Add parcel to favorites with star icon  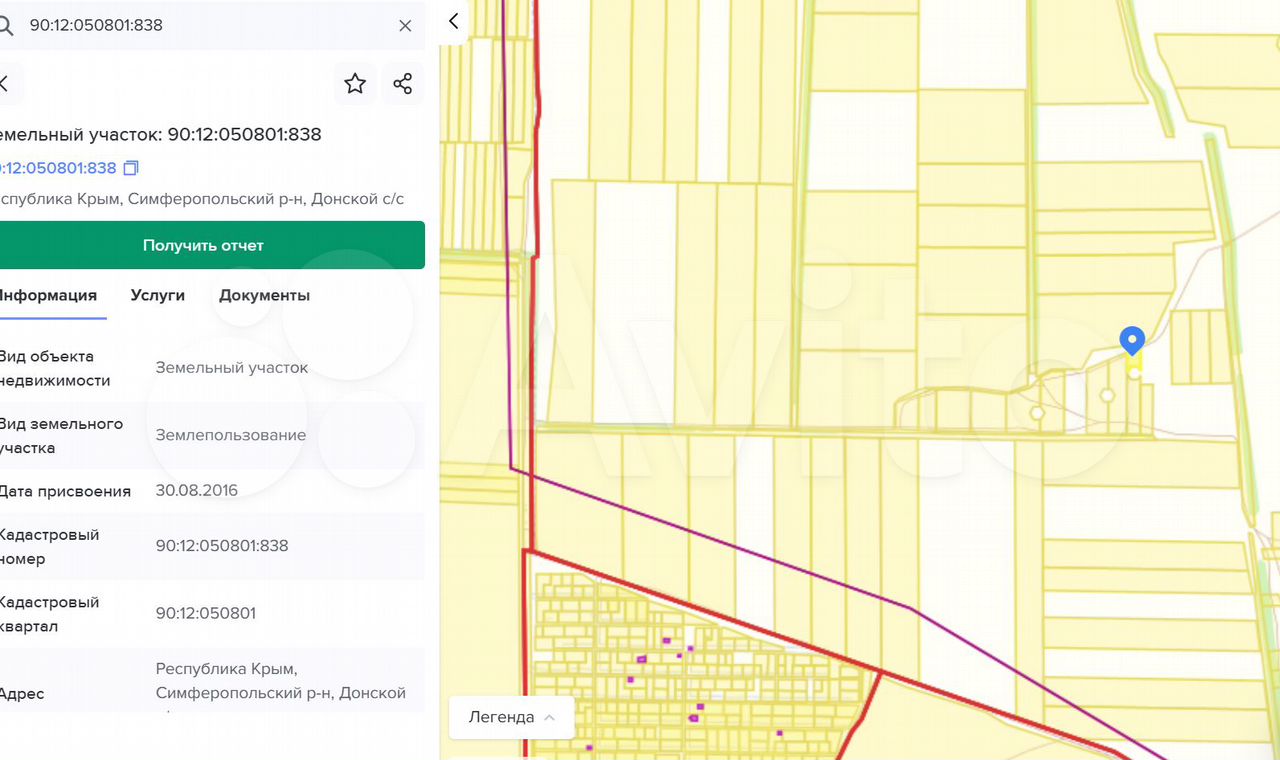point(355,83)
